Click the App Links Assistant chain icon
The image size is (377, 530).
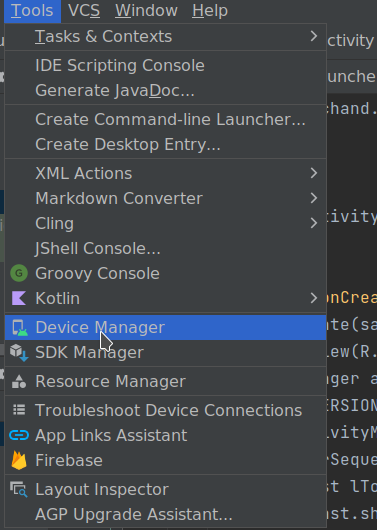click(19, 435)
